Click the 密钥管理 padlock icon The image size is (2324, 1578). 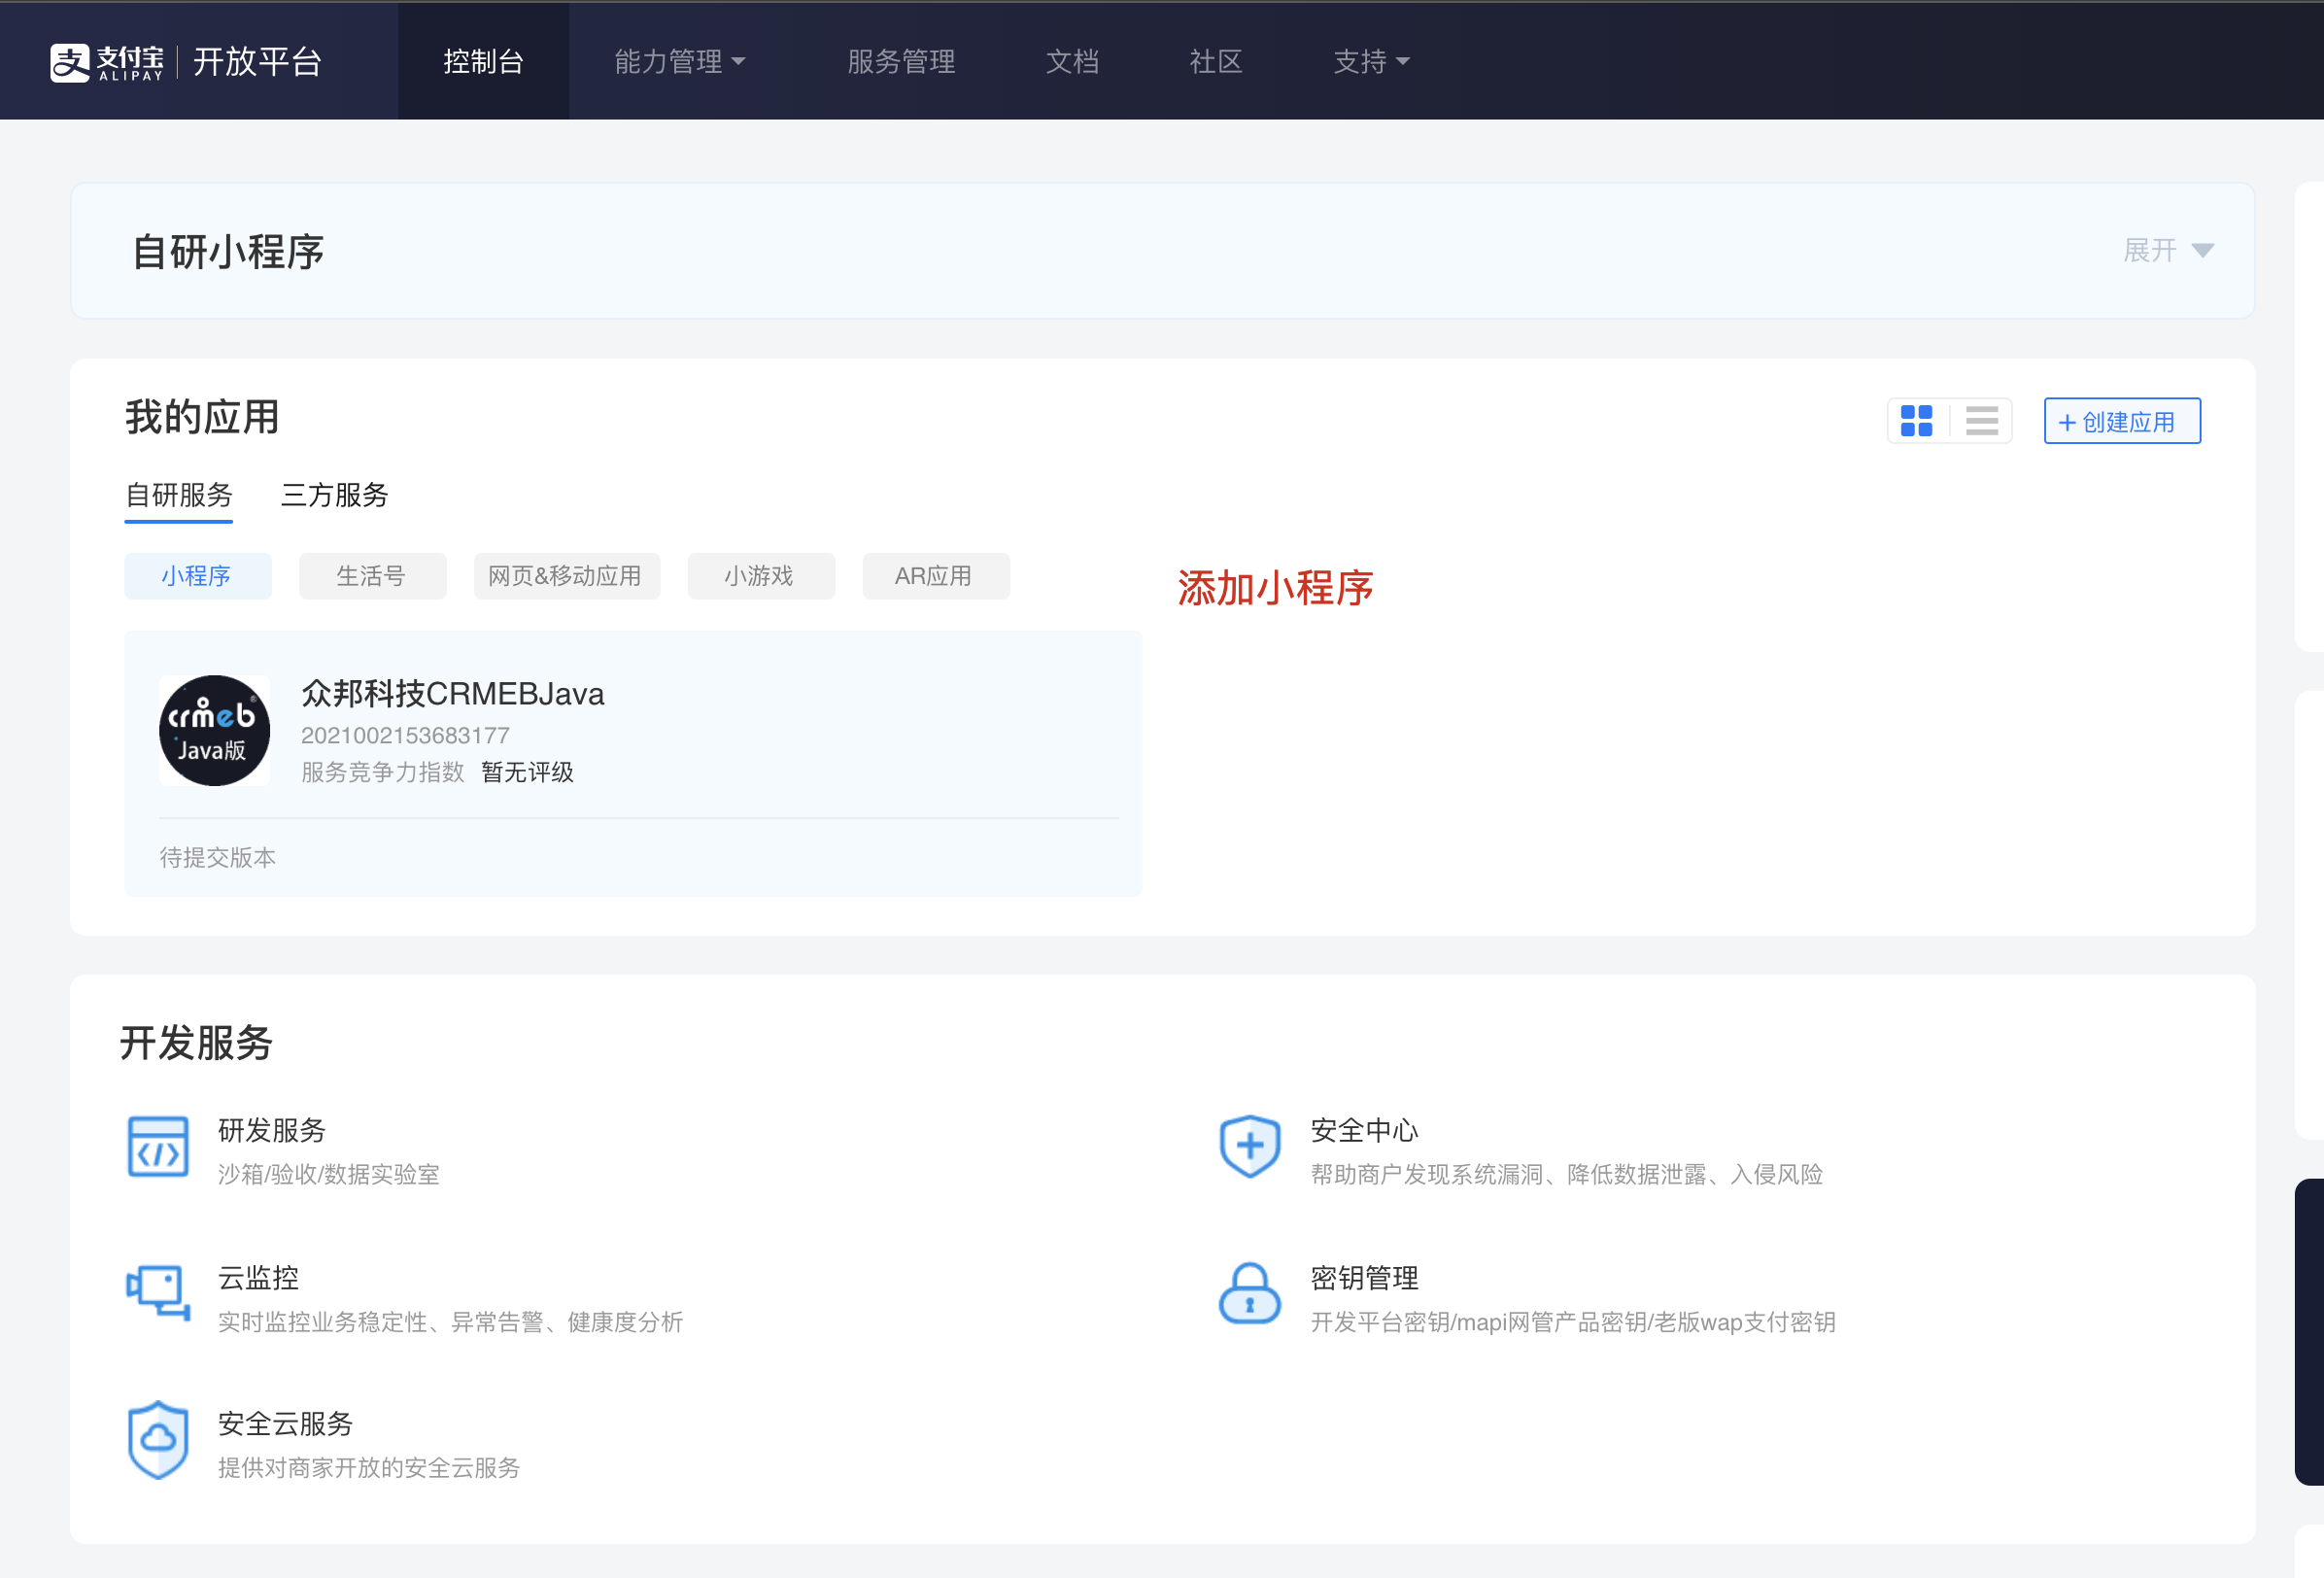pos(1250,1294)
